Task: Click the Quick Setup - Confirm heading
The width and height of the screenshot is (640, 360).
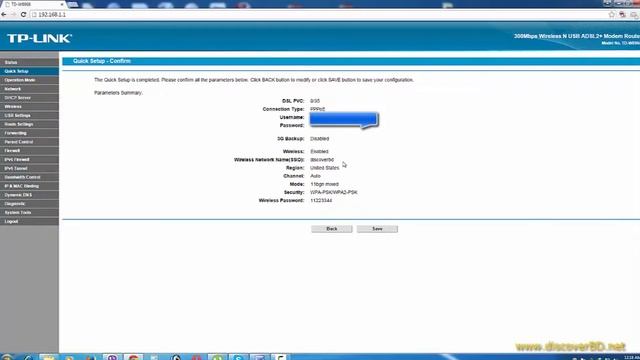Action: click(102, 61)
